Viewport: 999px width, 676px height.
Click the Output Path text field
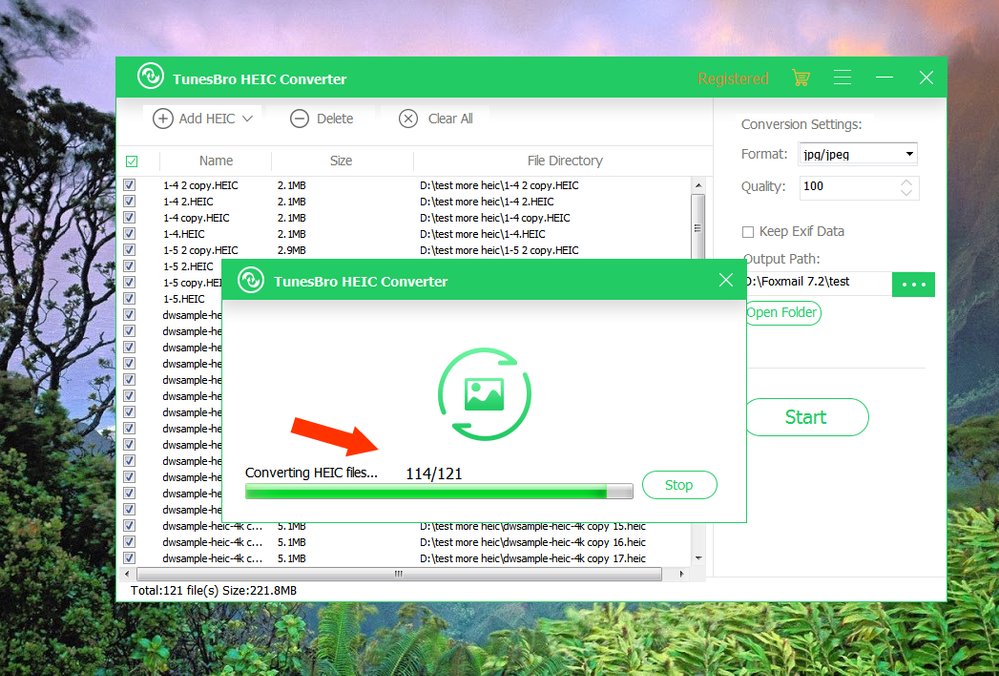[818, 282]
